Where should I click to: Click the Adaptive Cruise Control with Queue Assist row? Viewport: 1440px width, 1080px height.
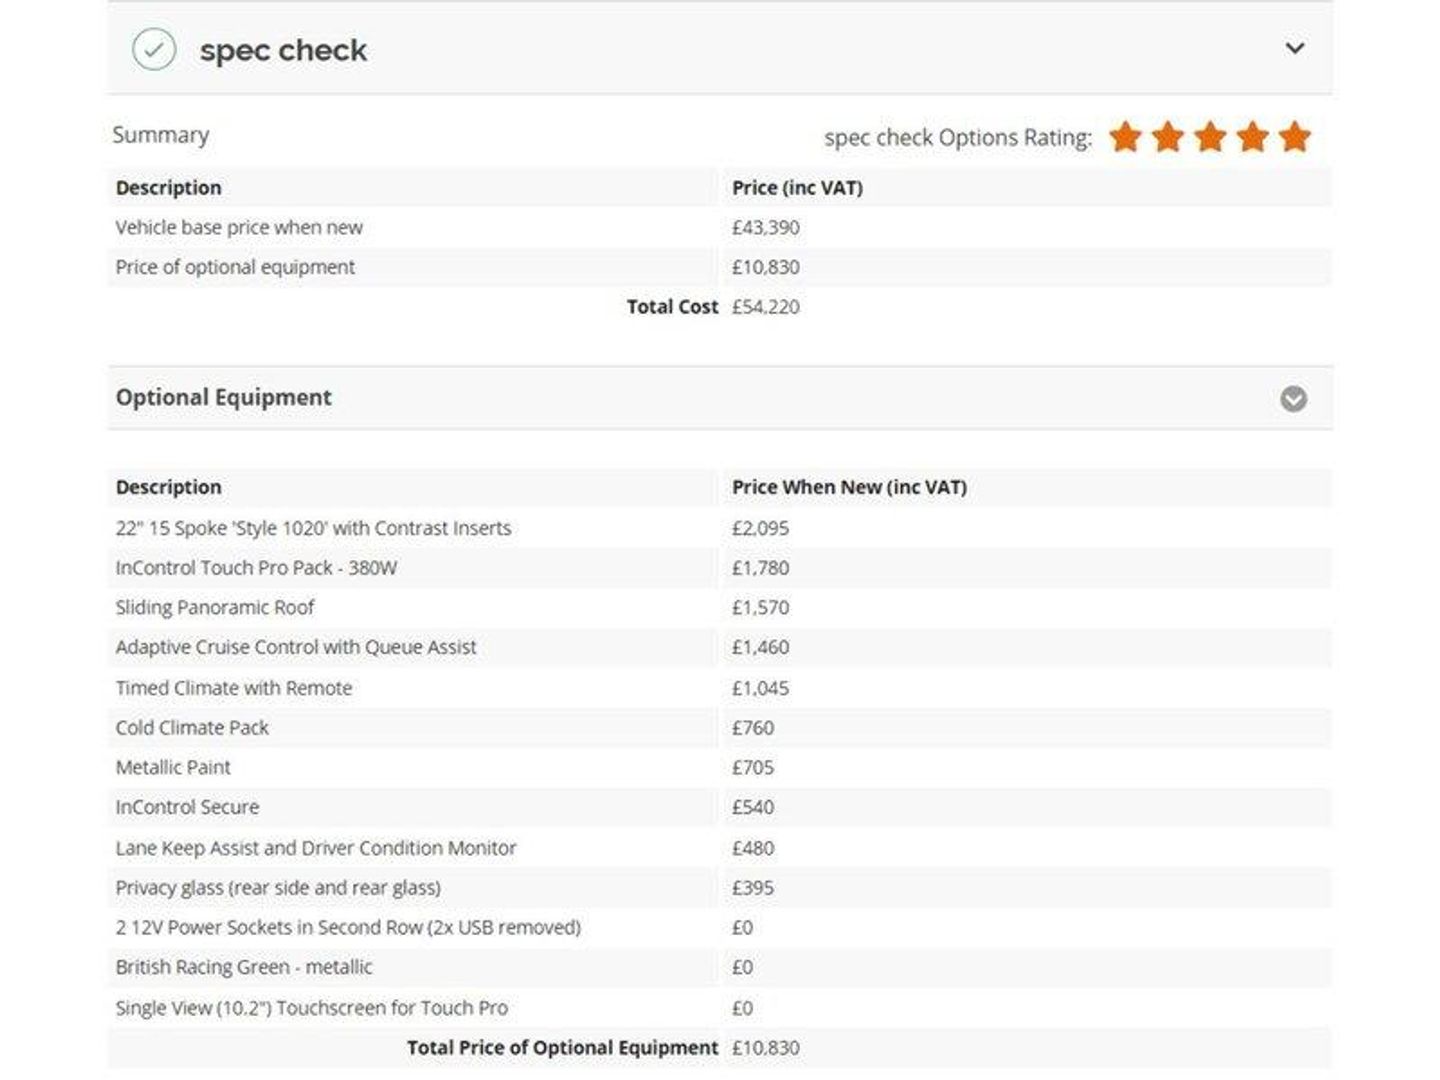[x=720, y=648]
